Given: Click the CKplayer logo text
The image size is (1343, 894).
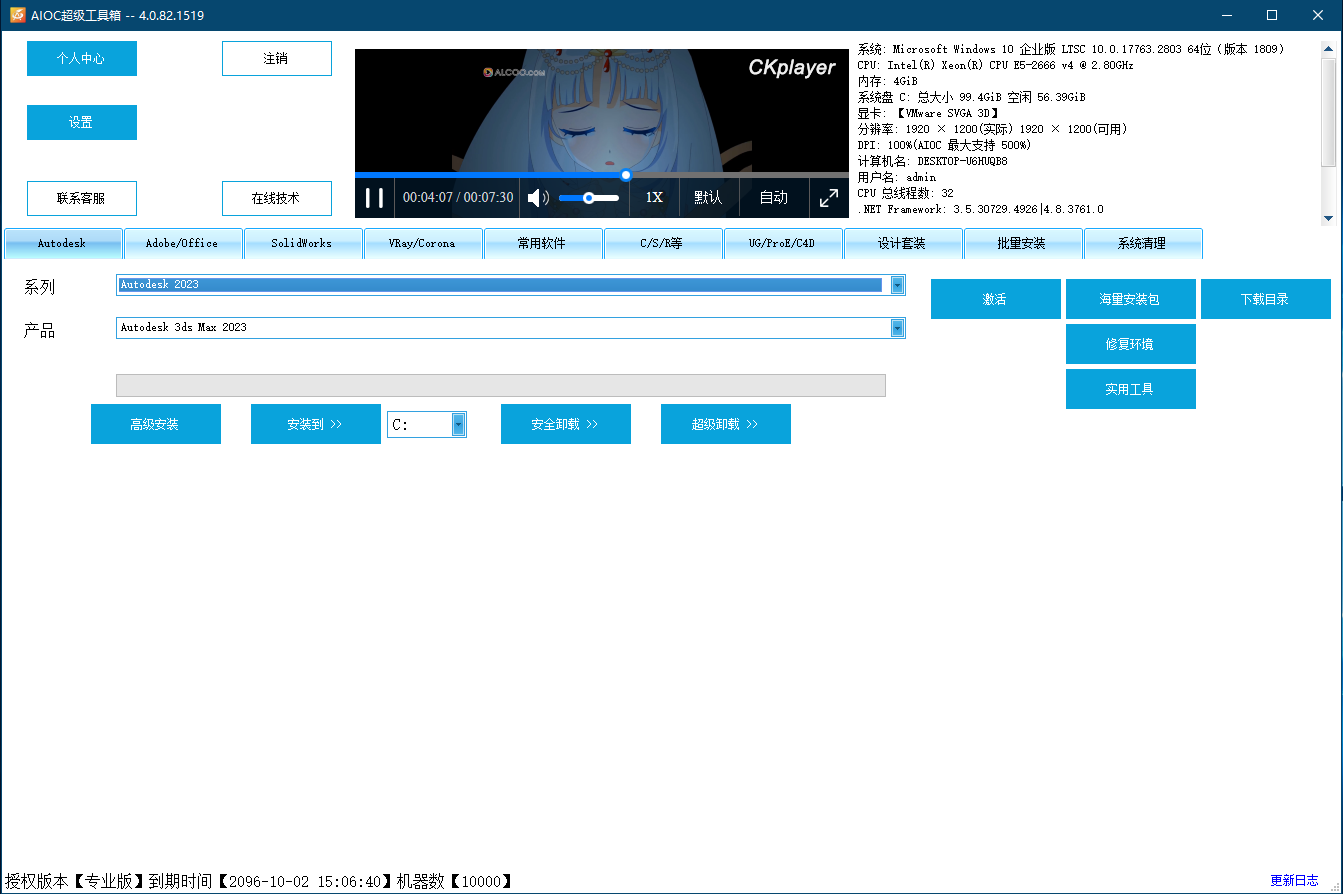Looking at the screenshot, I should (791, 67).
